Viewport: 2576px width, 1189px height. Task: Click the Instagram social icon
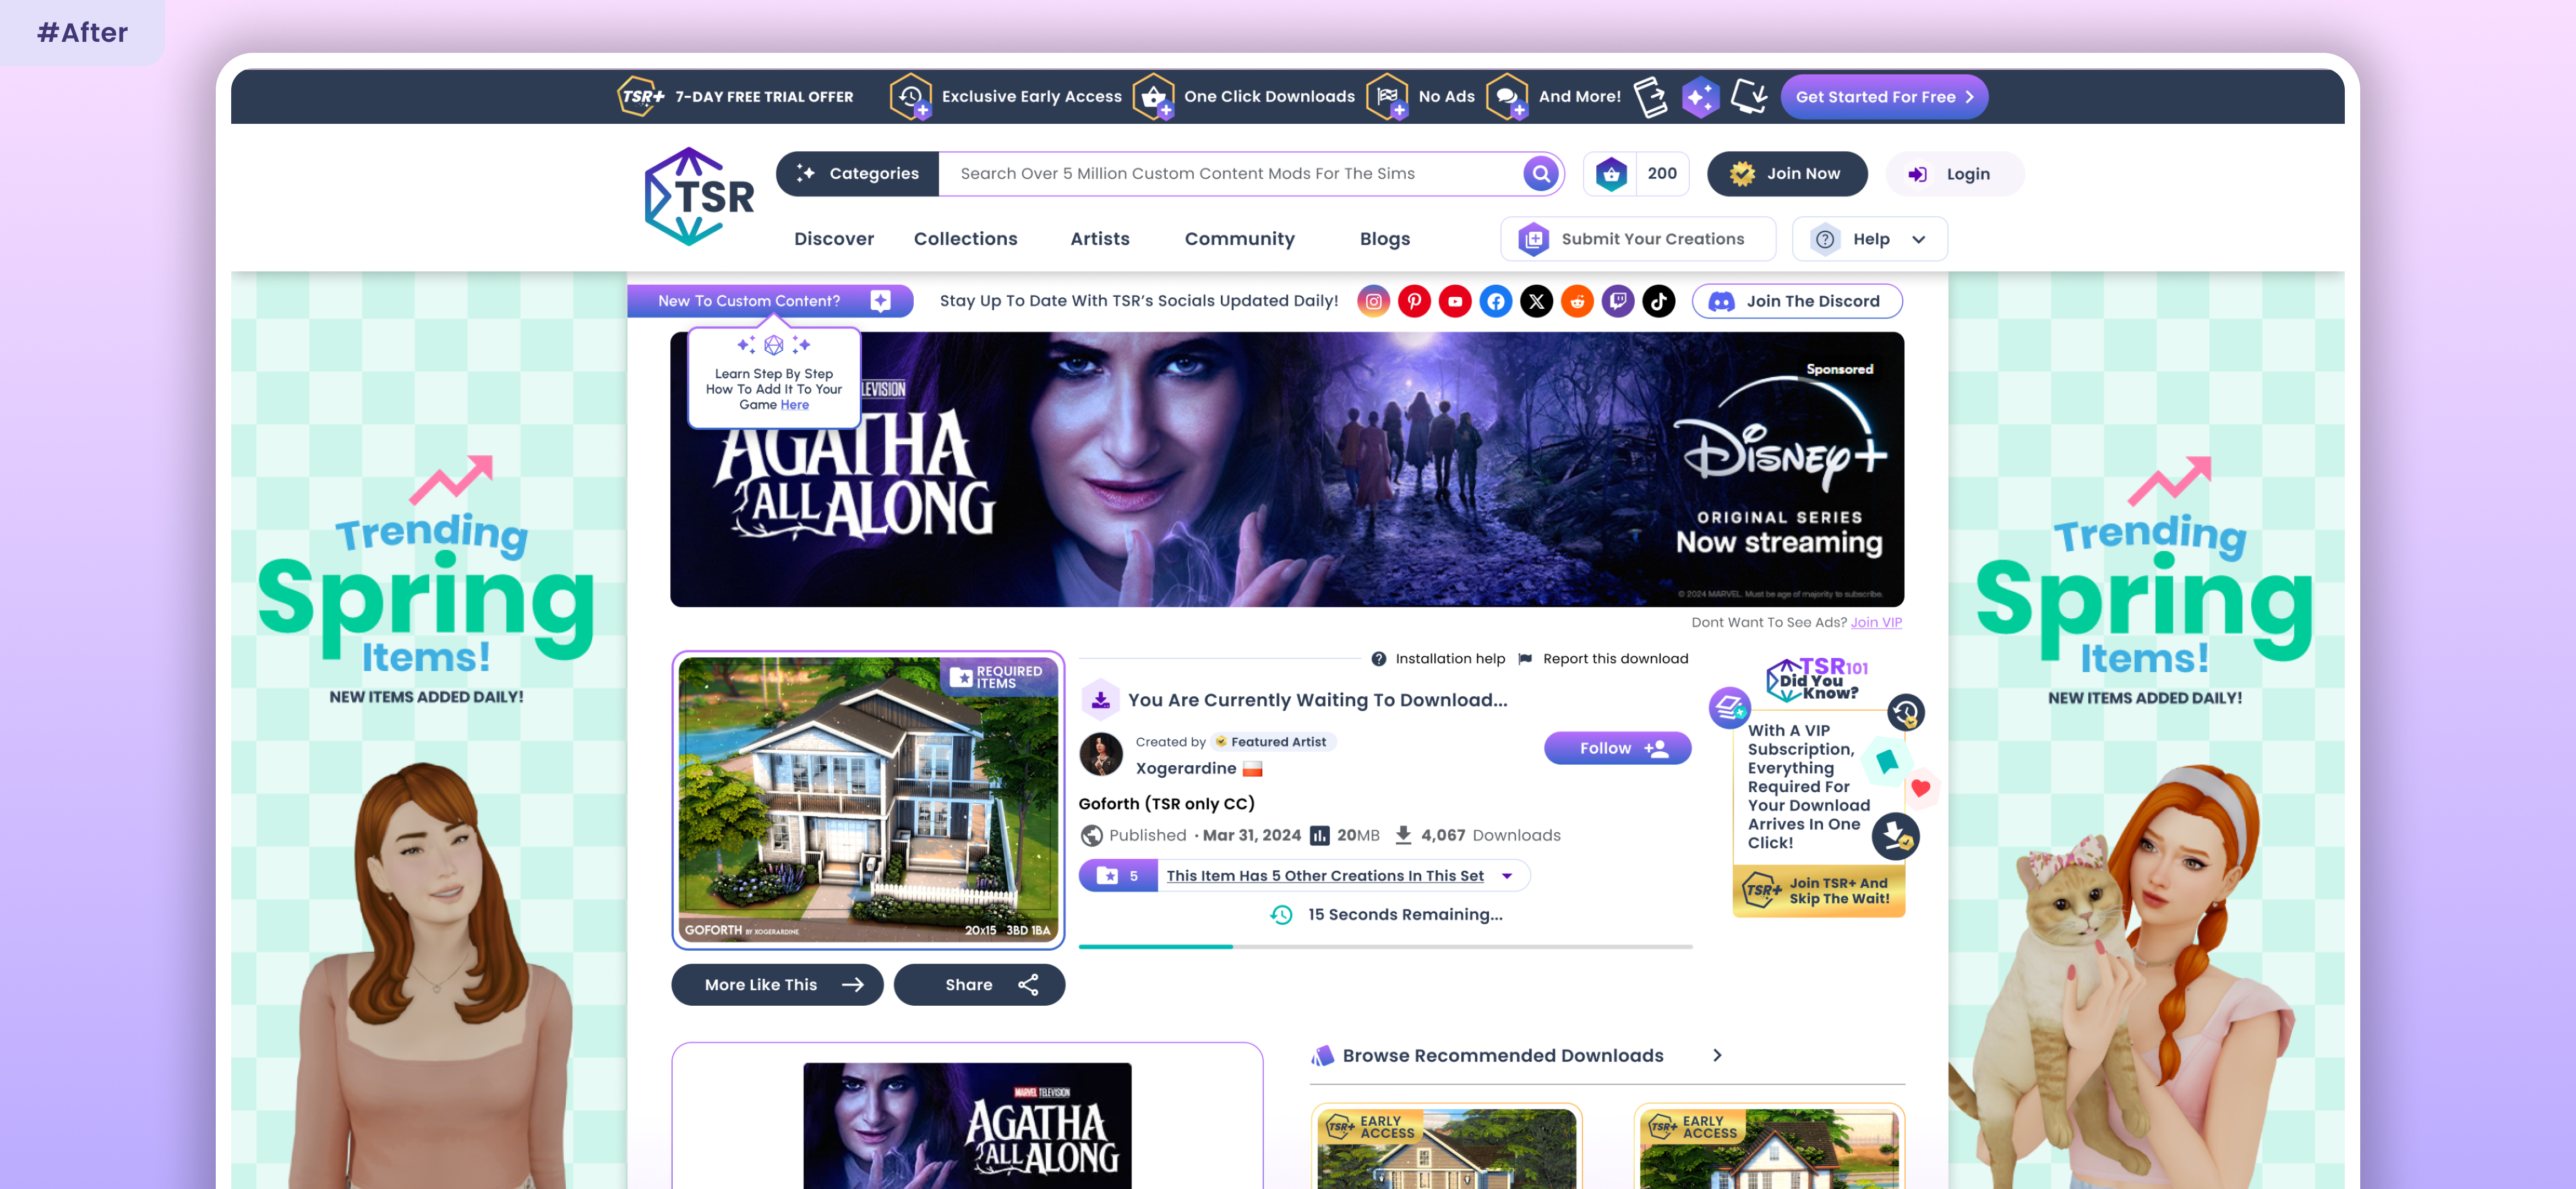(x=1373, y=301)
